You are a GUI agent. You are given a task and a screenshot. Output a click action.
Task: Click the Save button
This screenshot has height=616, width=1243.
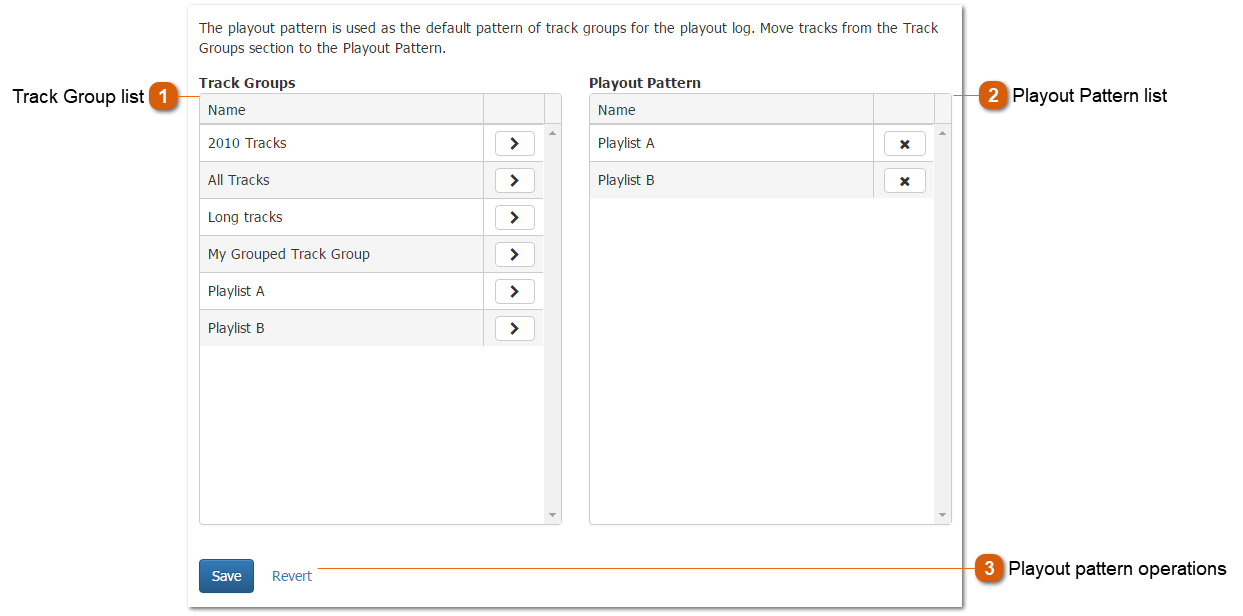coord(226,575)
